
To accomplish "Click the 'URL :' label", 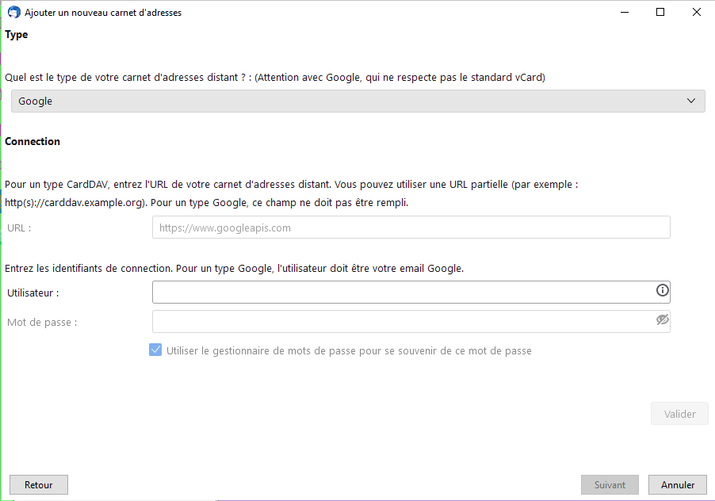I will (x=19, y=228).
